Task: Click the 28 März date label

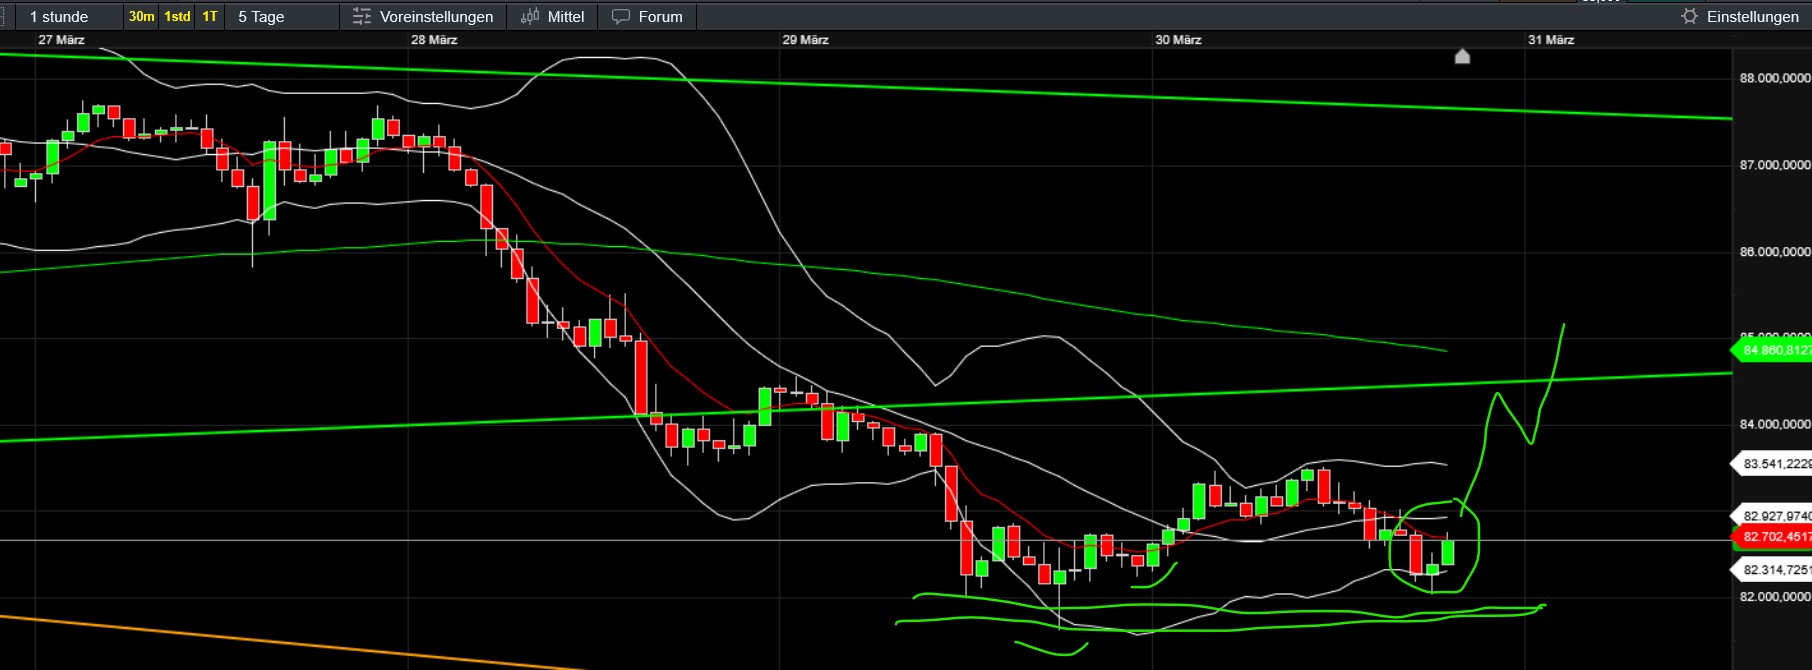Action: (x=434, y=40)
